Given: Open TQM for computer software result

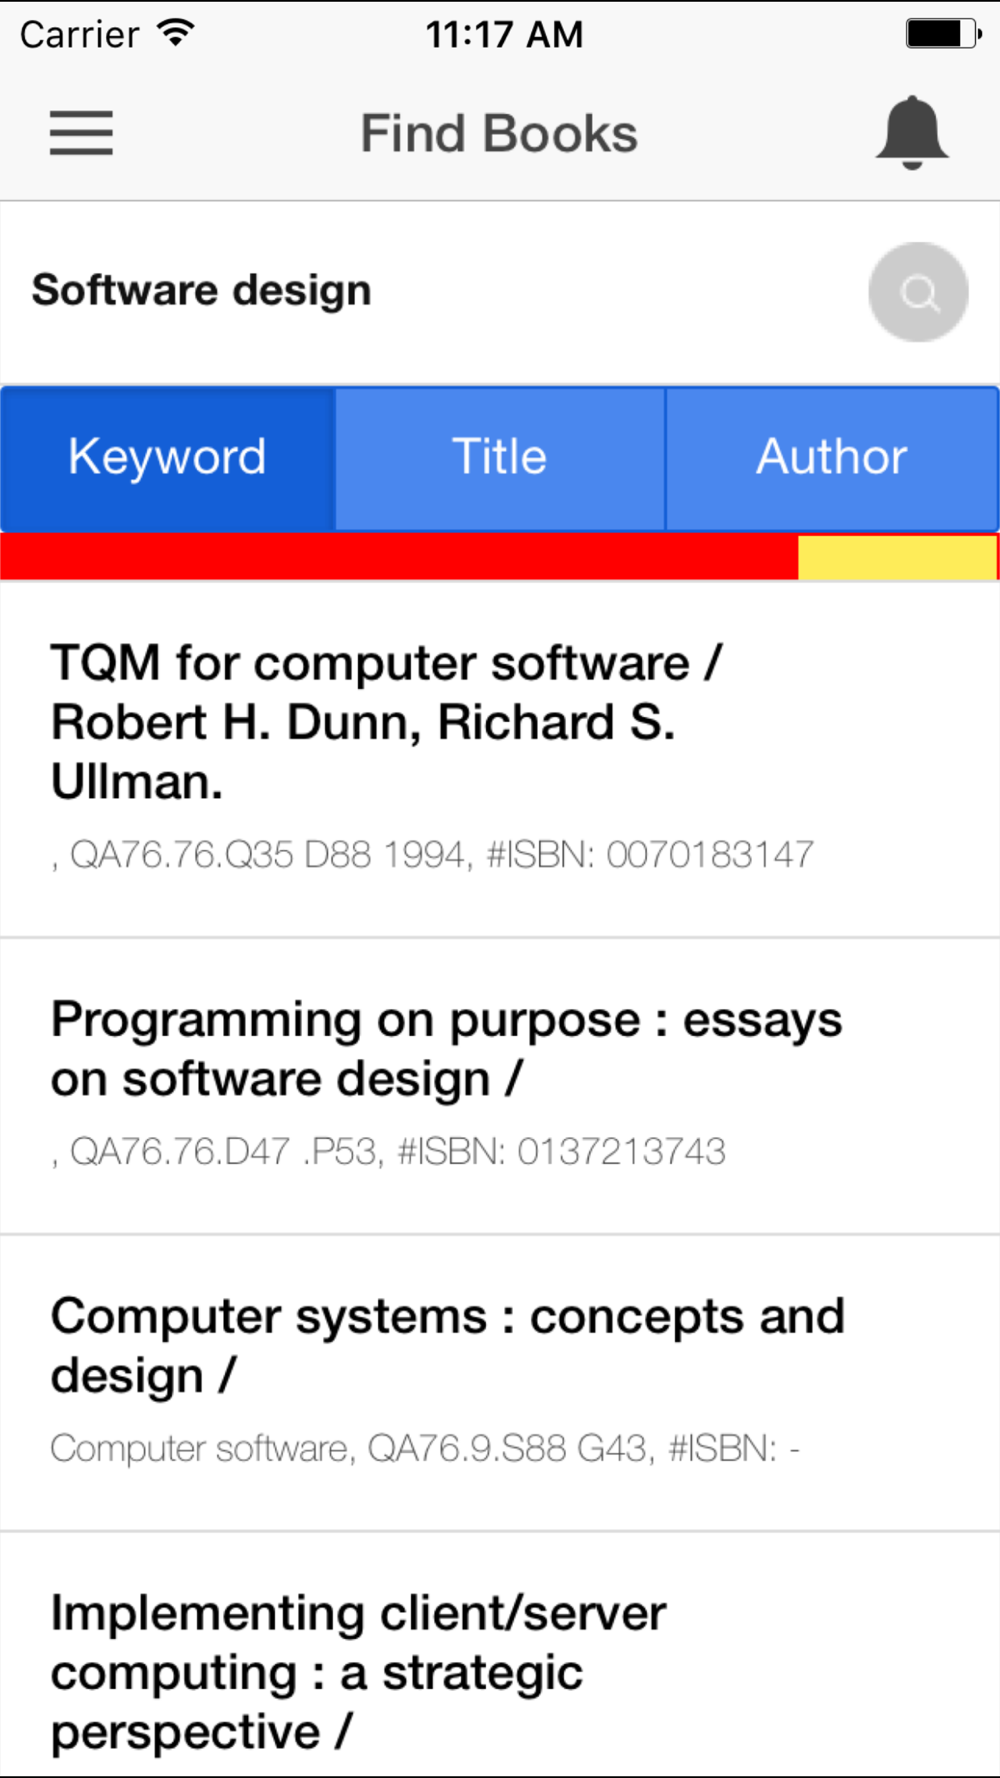Looking at the screenshot, I should 500,760.
